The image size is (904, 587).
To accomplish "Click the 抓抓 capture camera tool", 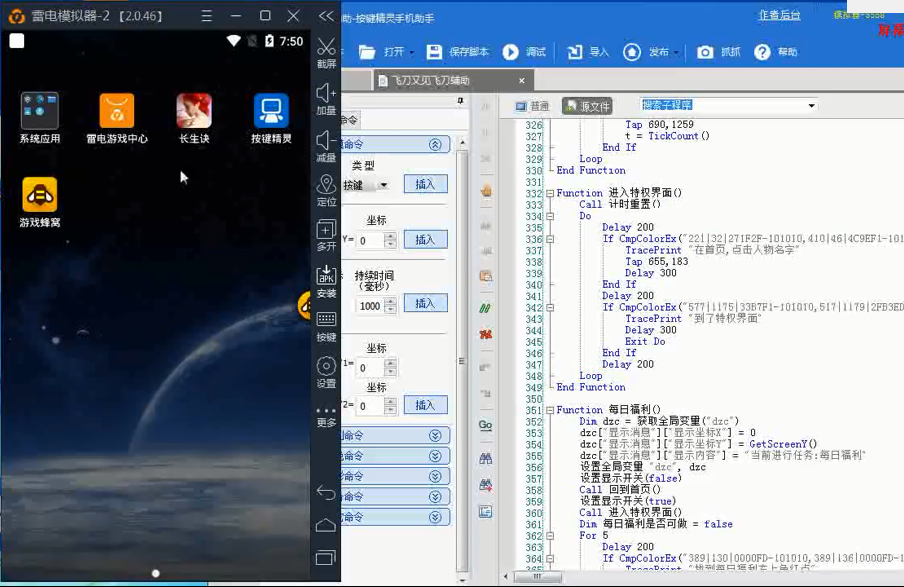I will coord(720,52).
